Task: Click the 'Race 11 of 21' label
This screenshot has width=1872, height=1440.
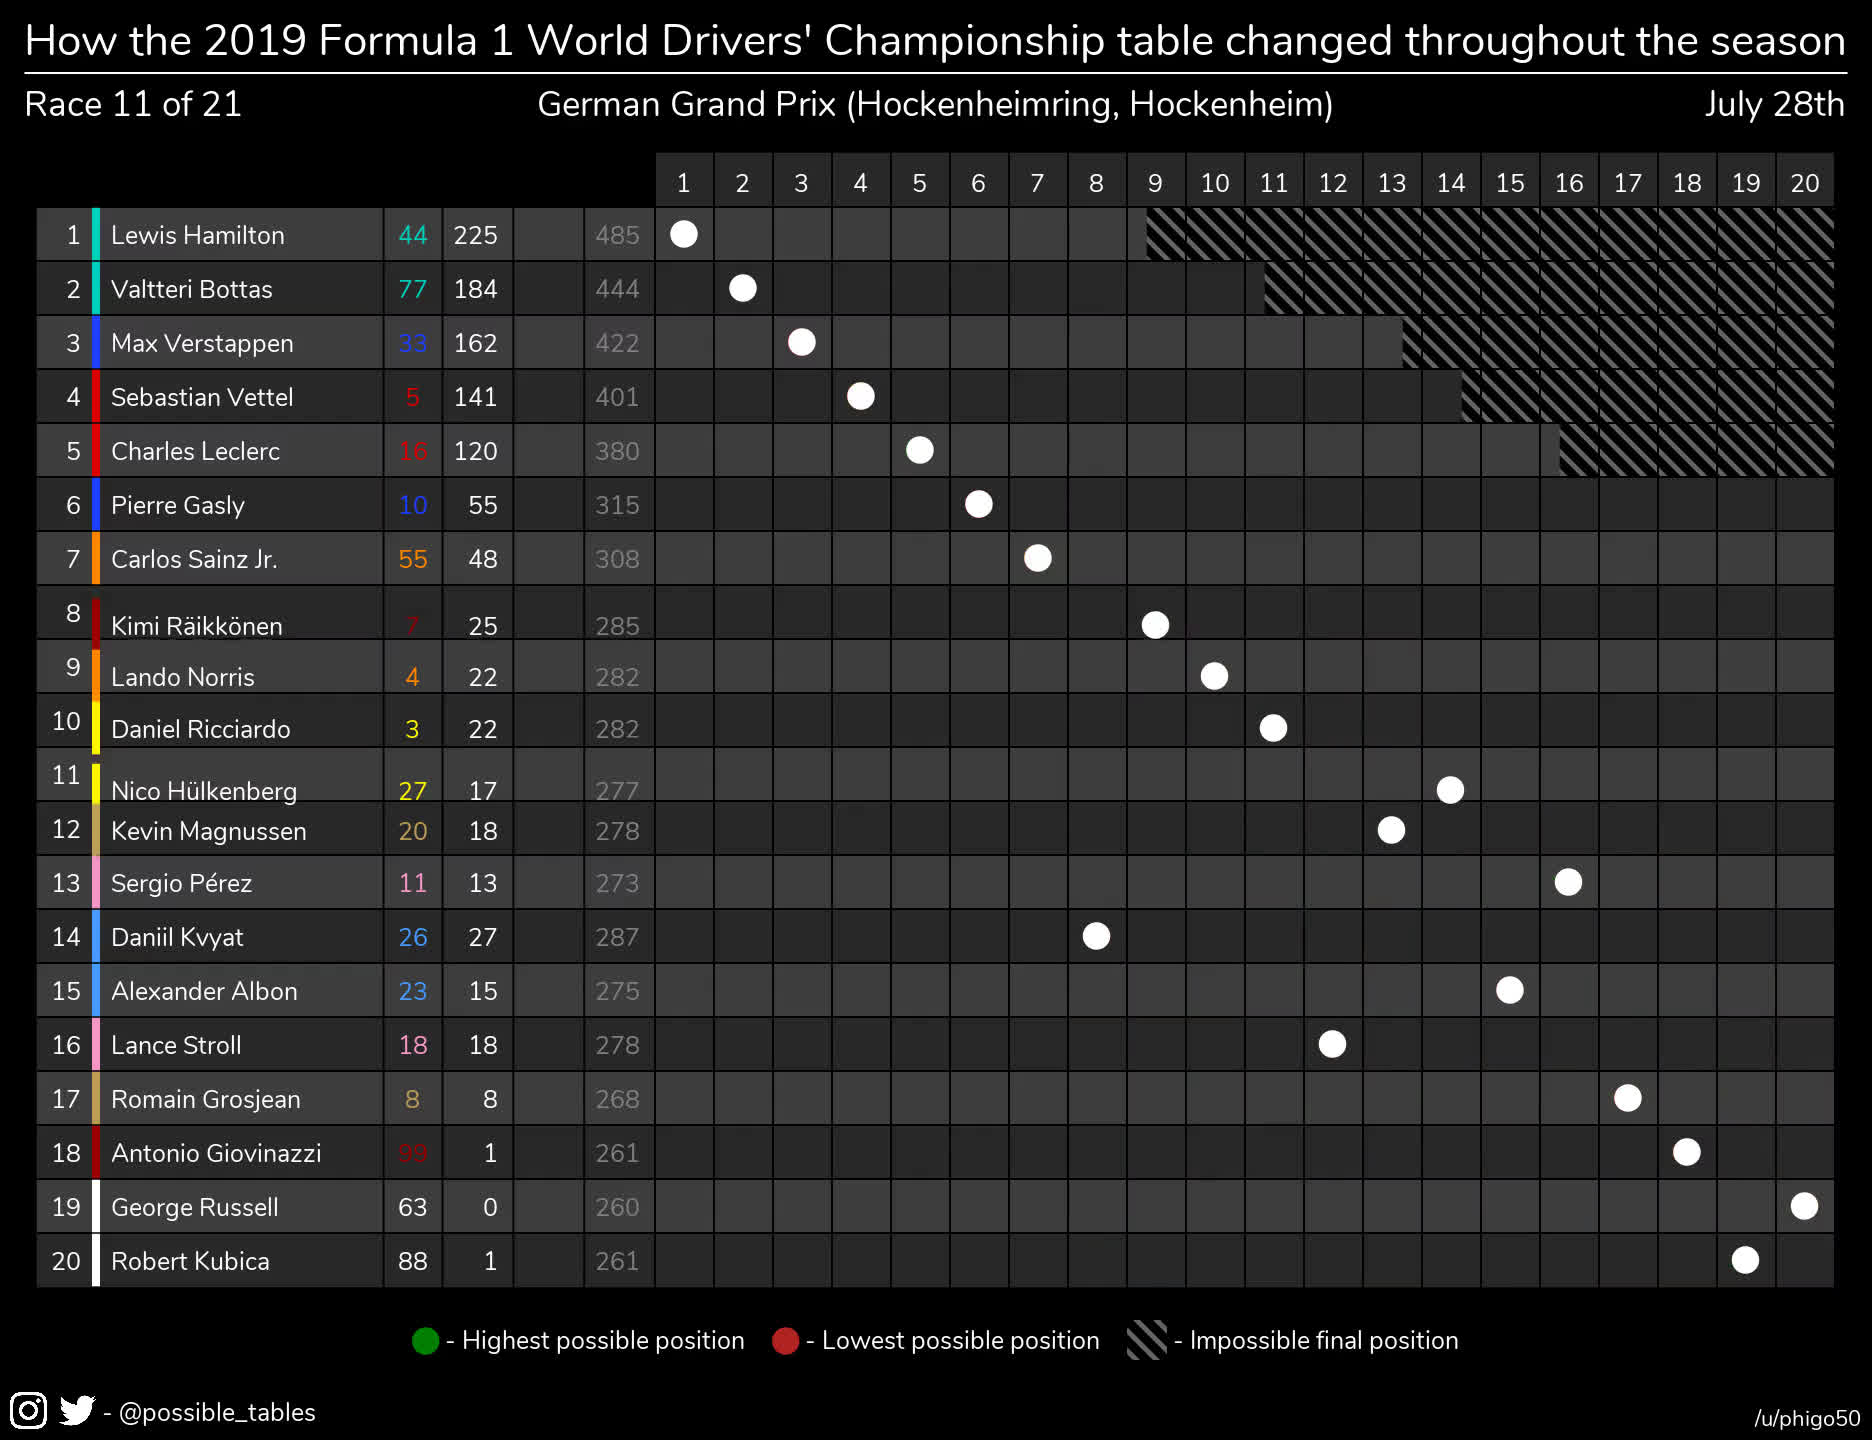Action: pyautogui.click(x=133, y=104)
